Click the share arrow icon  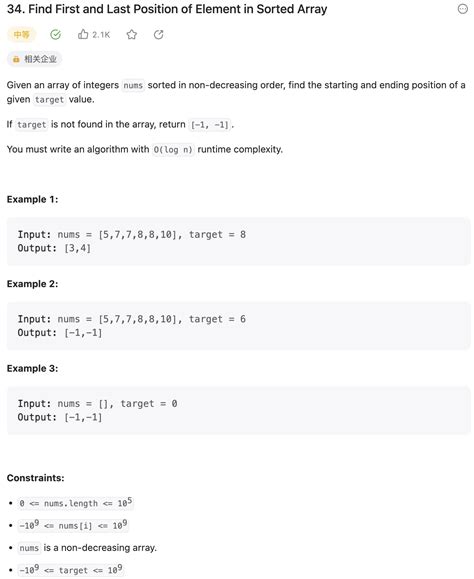click(x=159, y=35)
